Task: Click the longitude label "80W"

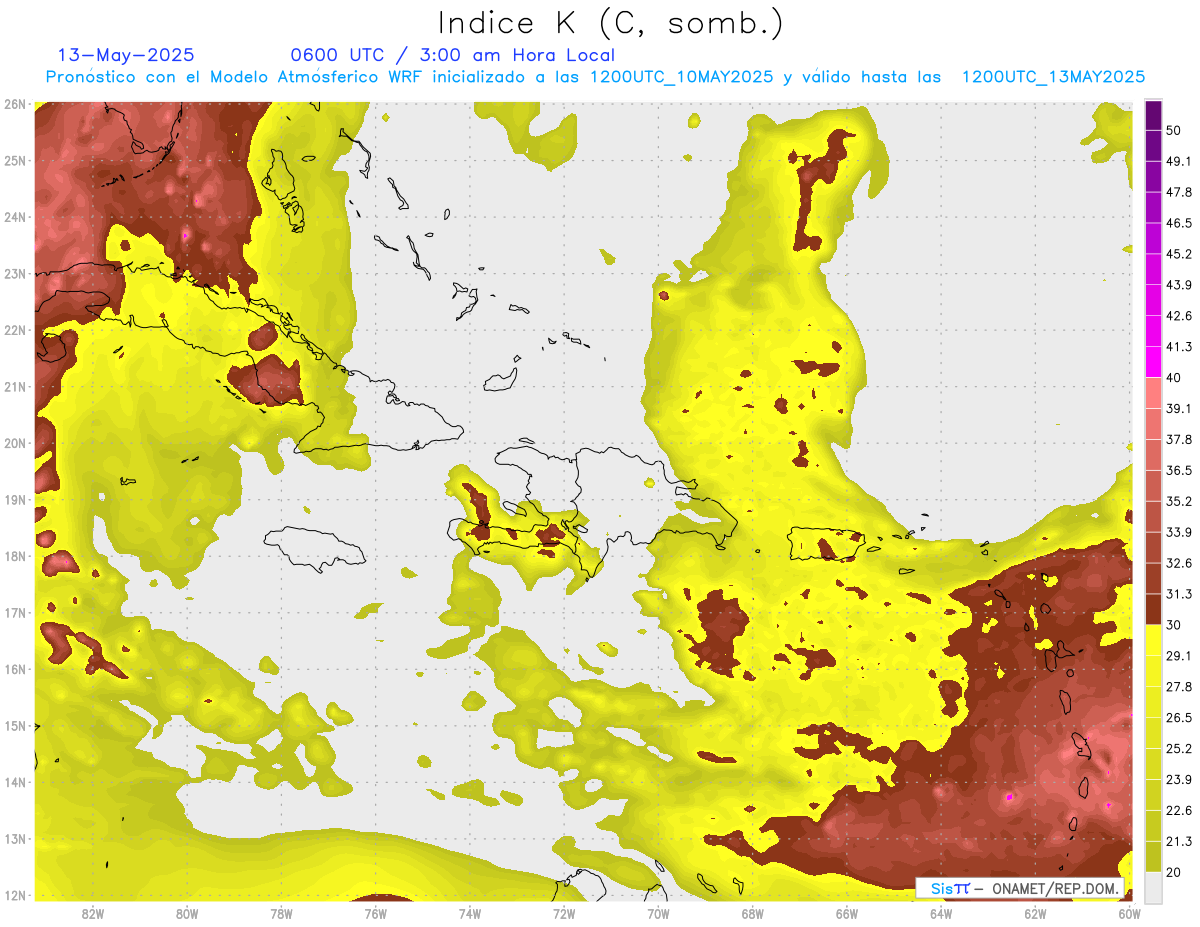Action: [187, 913]
